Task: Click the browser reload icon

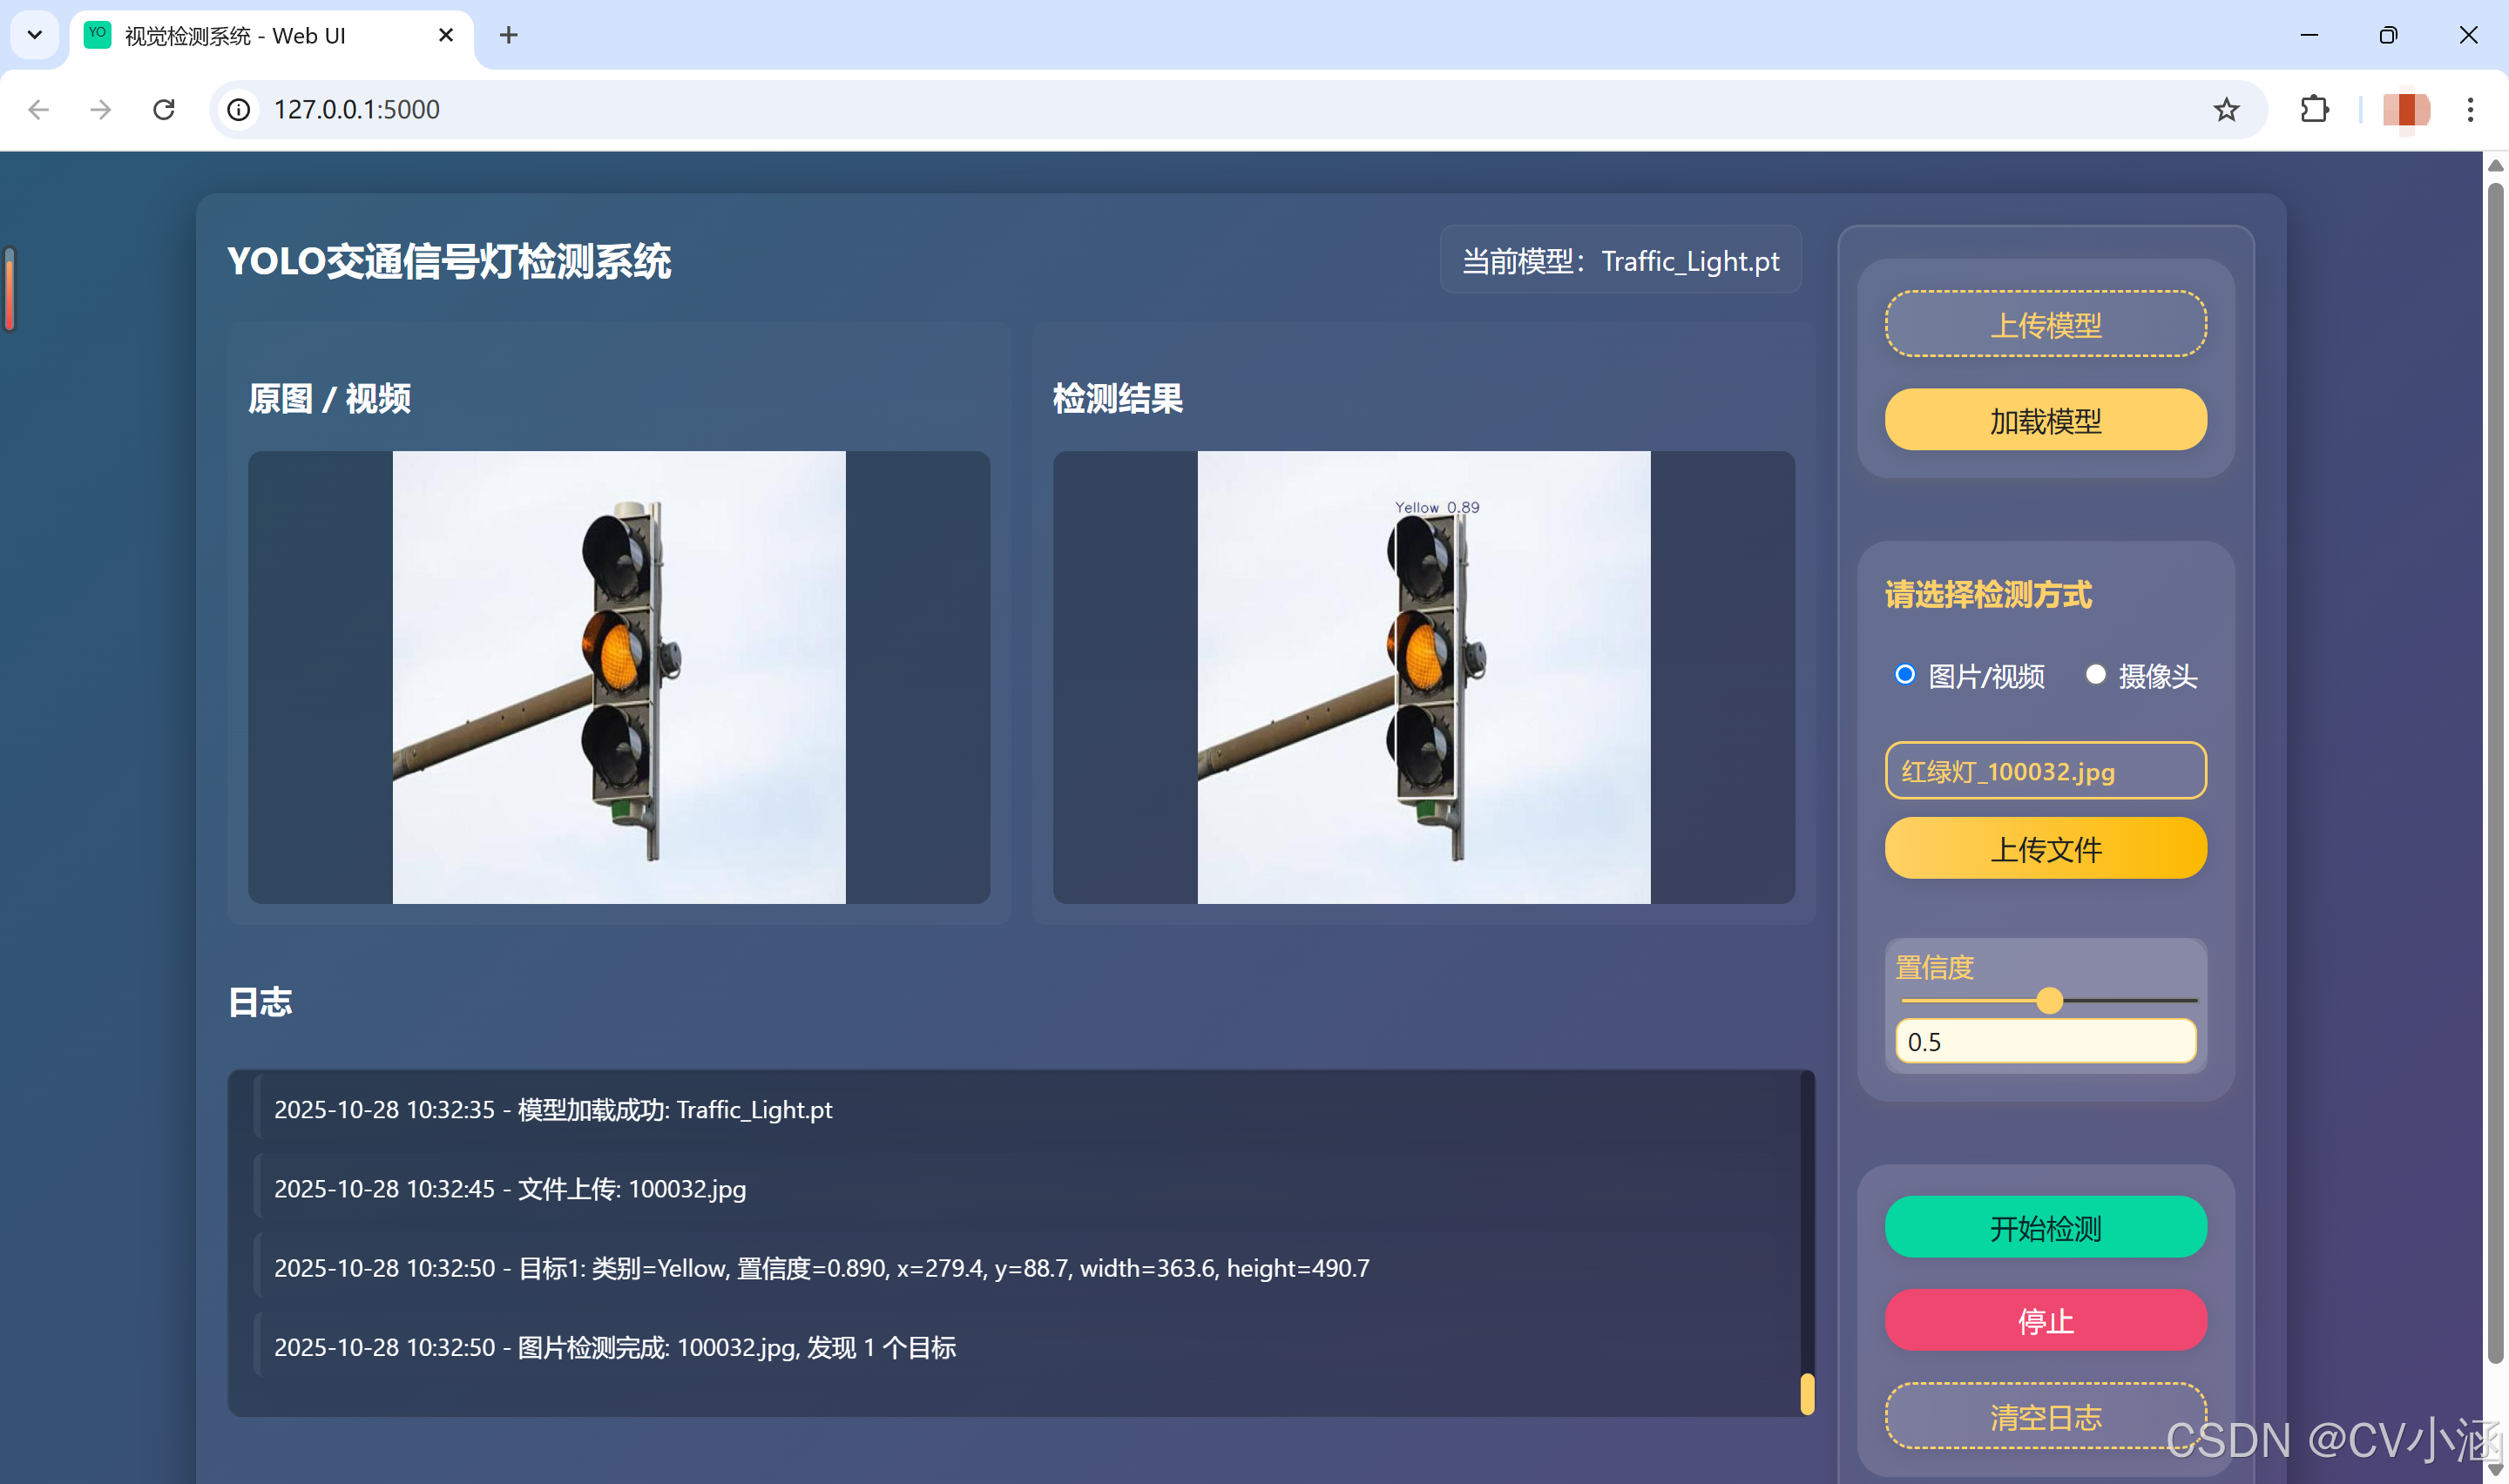Action: (164, 109)
